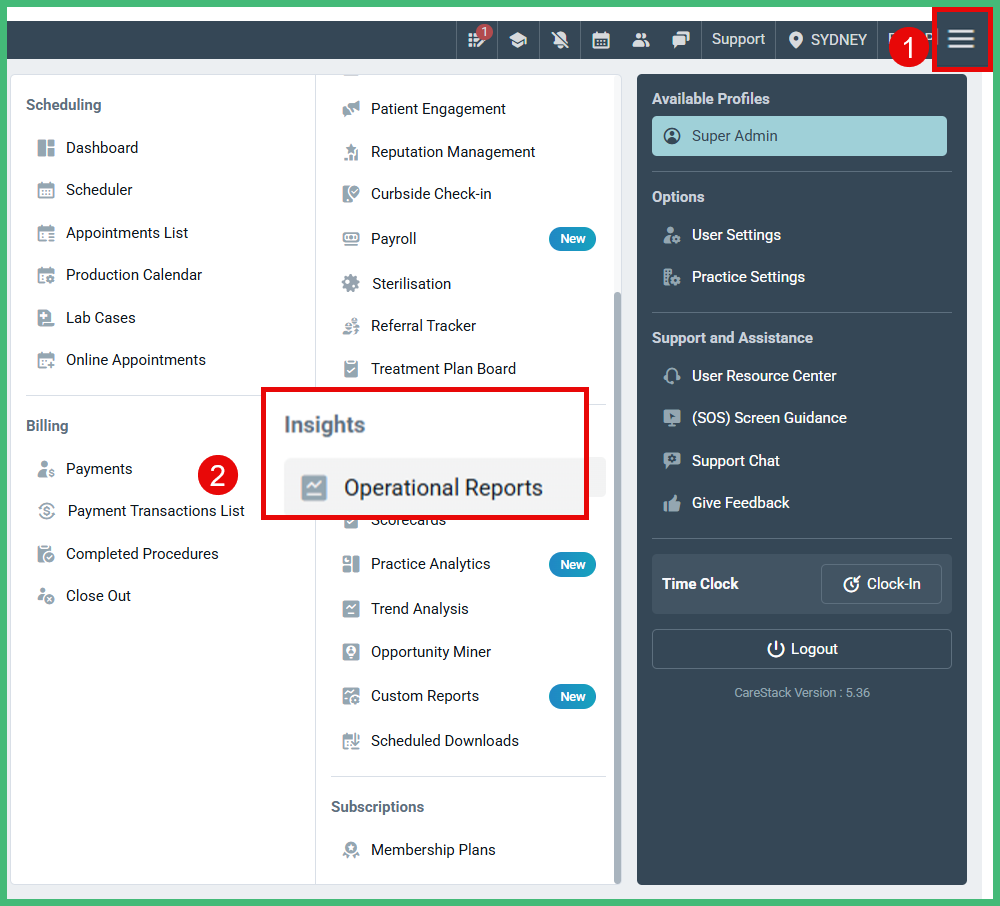Click the patients icon in the top toolbar

click(x=641, y=39)
